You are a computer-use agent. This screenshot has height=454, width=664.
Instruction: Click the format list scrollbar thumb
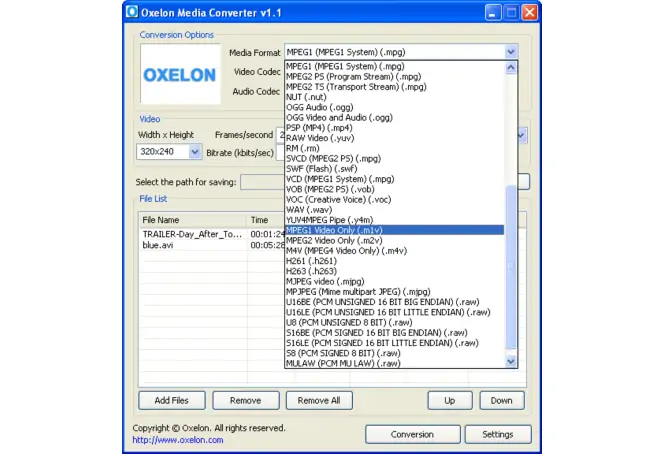coord(511,267)
